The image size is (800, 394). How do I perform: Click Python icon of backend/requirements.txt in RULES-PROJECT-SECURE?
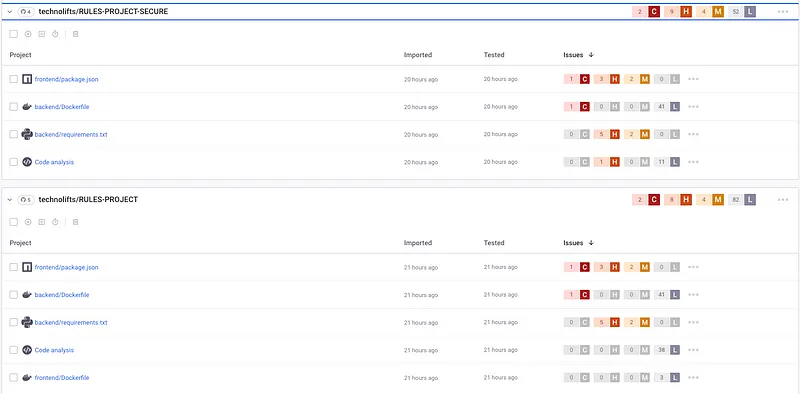click(27, 134)
